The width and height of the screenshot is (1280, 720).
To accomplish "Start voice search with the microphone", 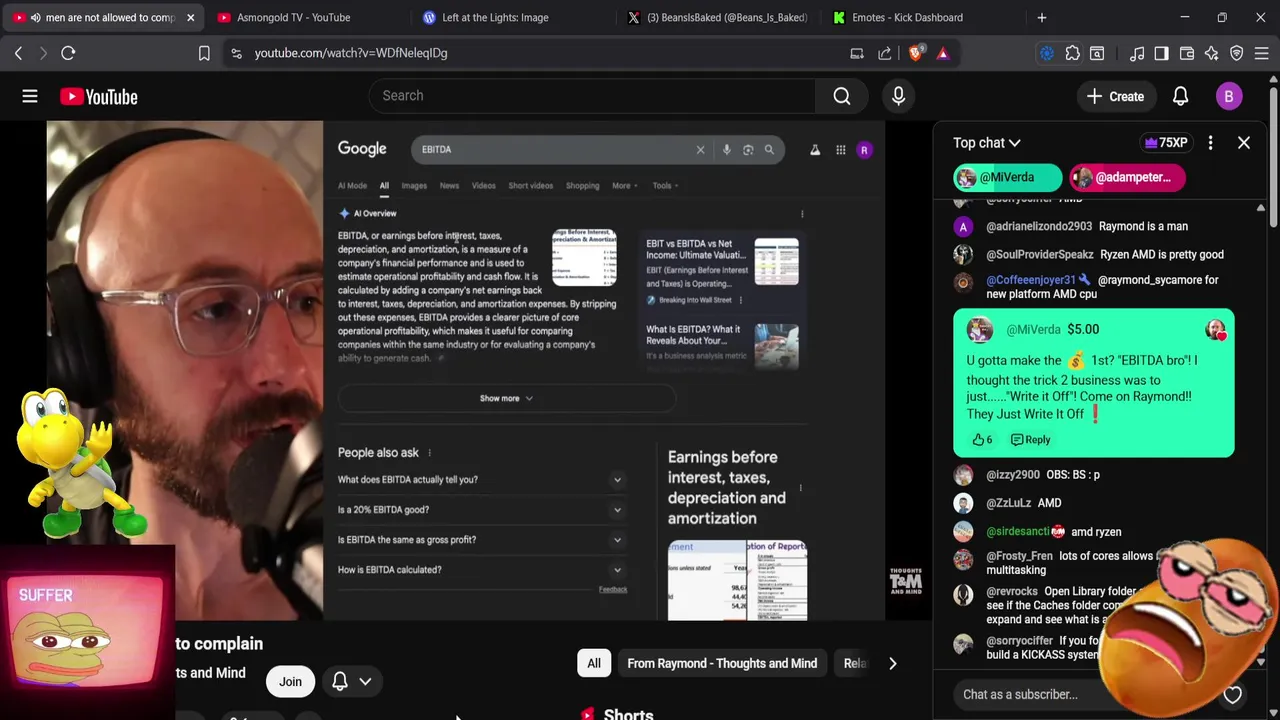I will click(898, 95).
